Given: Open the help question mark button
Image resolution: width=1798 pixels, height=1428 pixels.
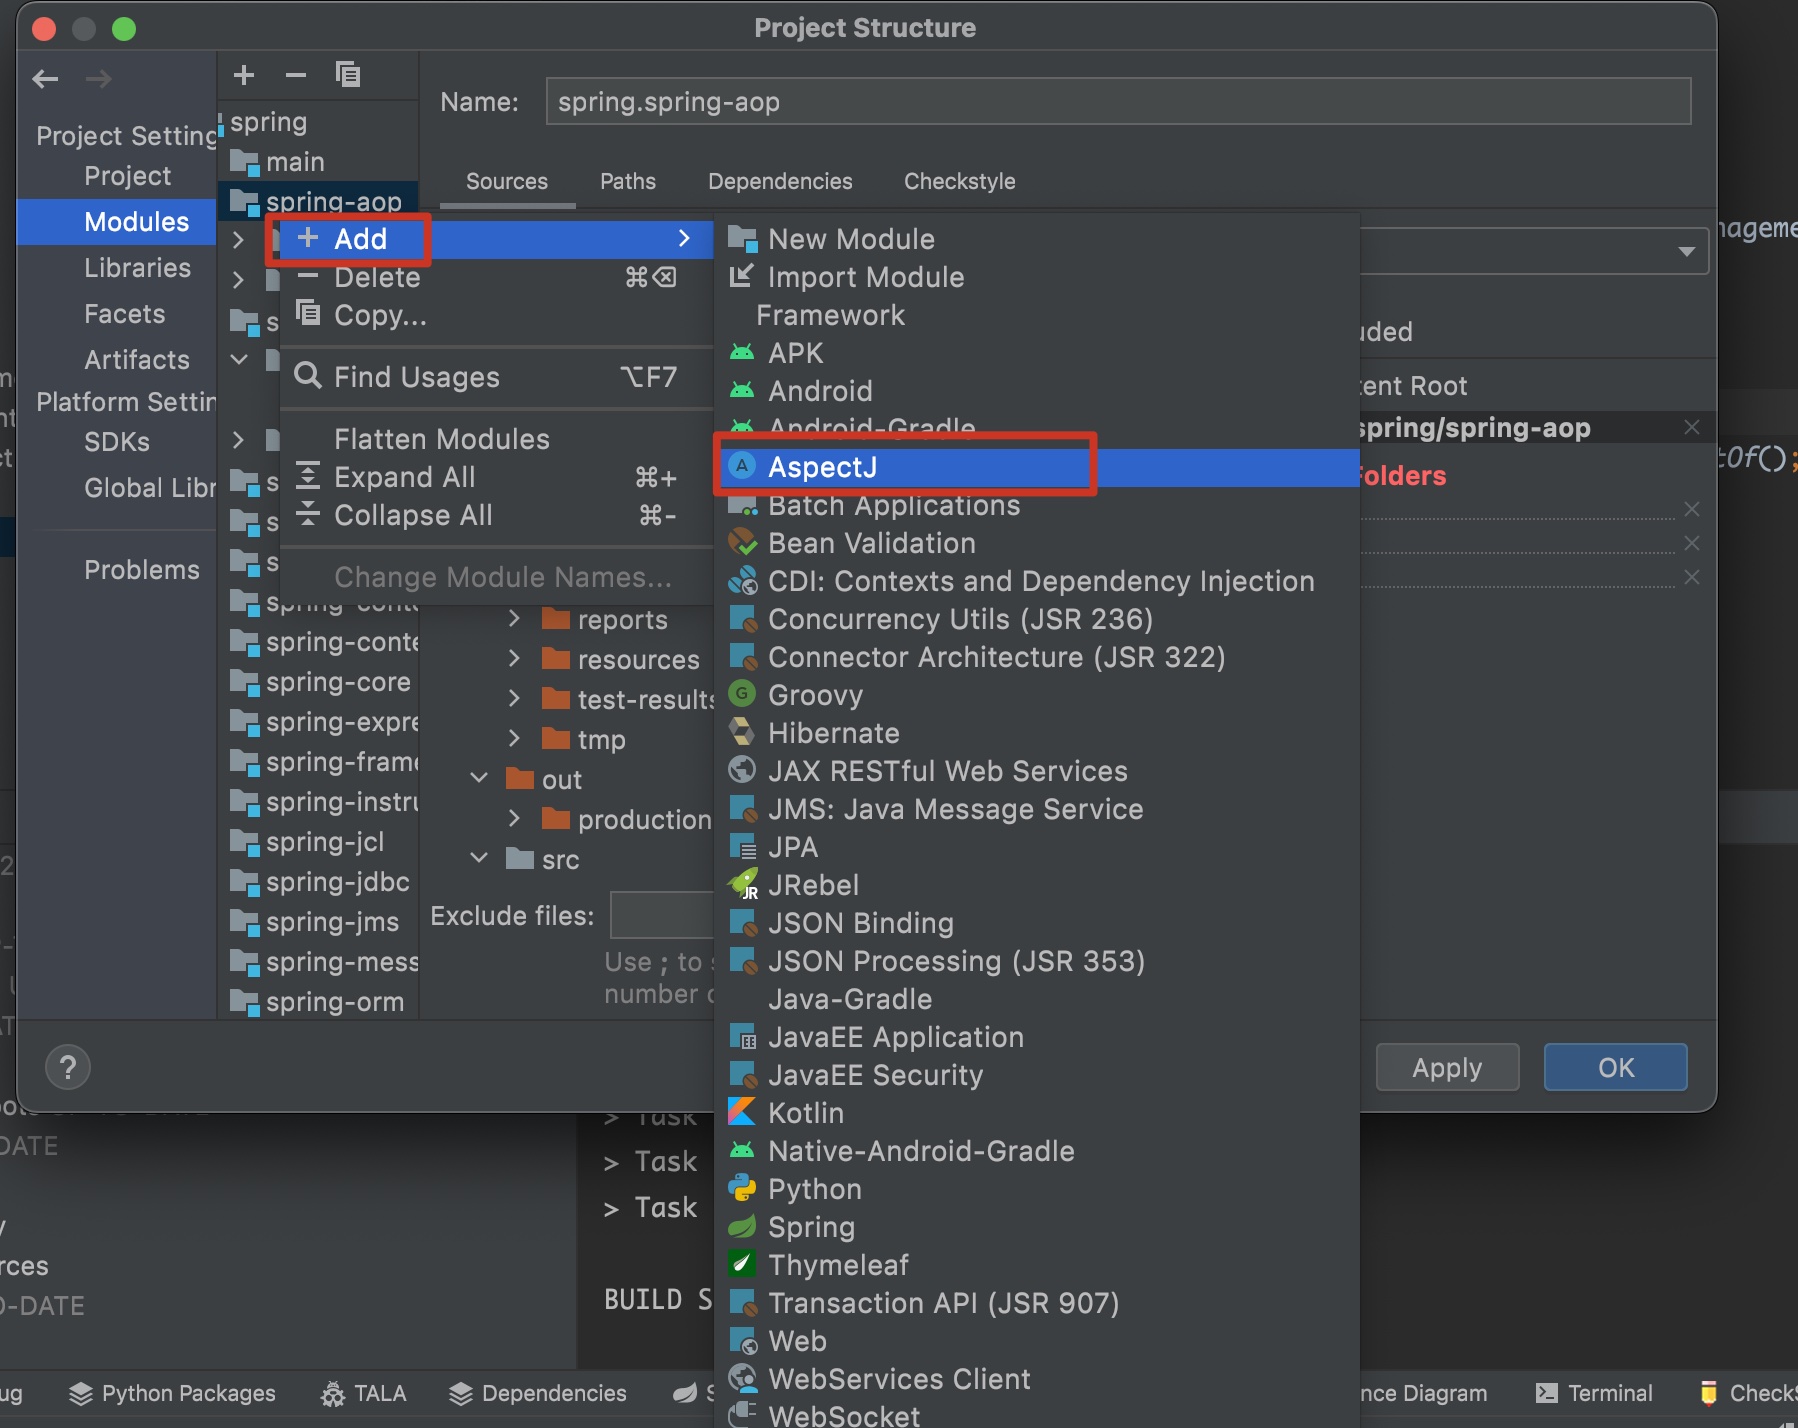Looking at the screenshot, I should point(68,1067).
